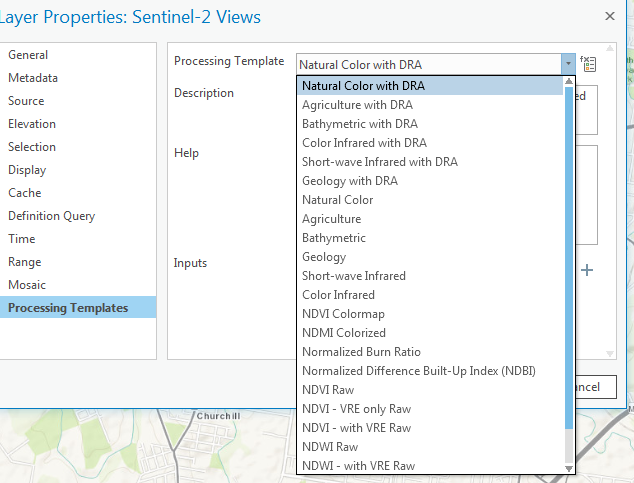Select NDVI - with VRE Raw
This screenshot has width=634, height=483.
(430, 428)
